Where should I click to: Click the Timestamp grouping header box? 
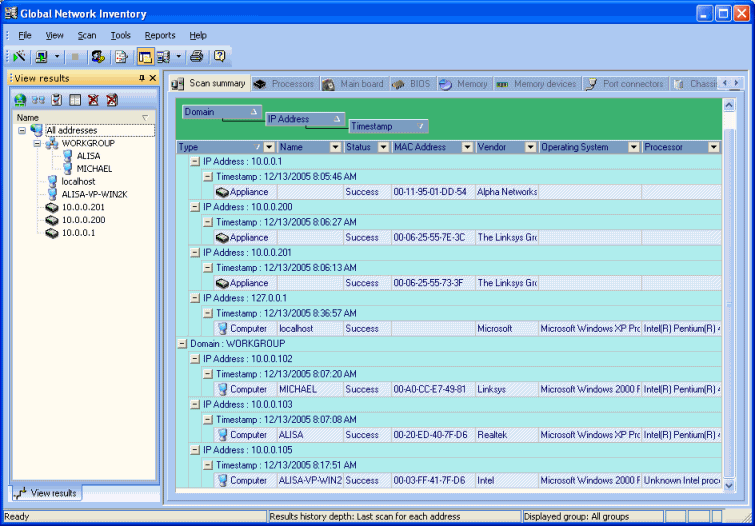coord(389,126)
